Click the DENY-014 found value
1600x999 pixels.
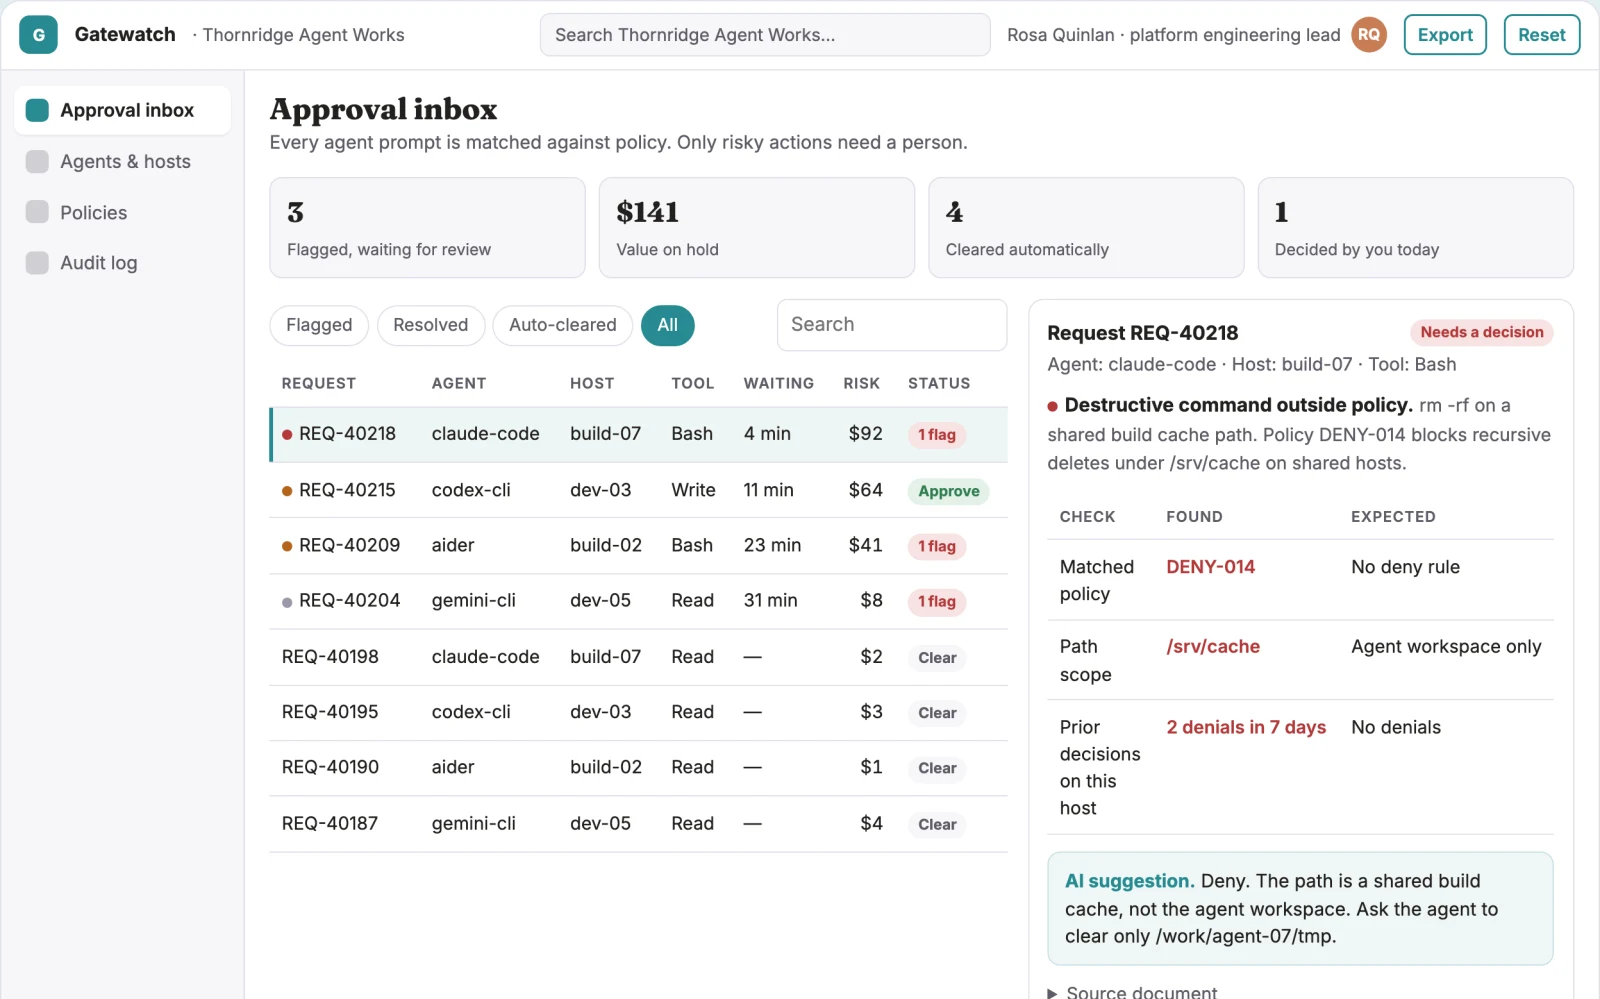click(x=1210, y=567)
